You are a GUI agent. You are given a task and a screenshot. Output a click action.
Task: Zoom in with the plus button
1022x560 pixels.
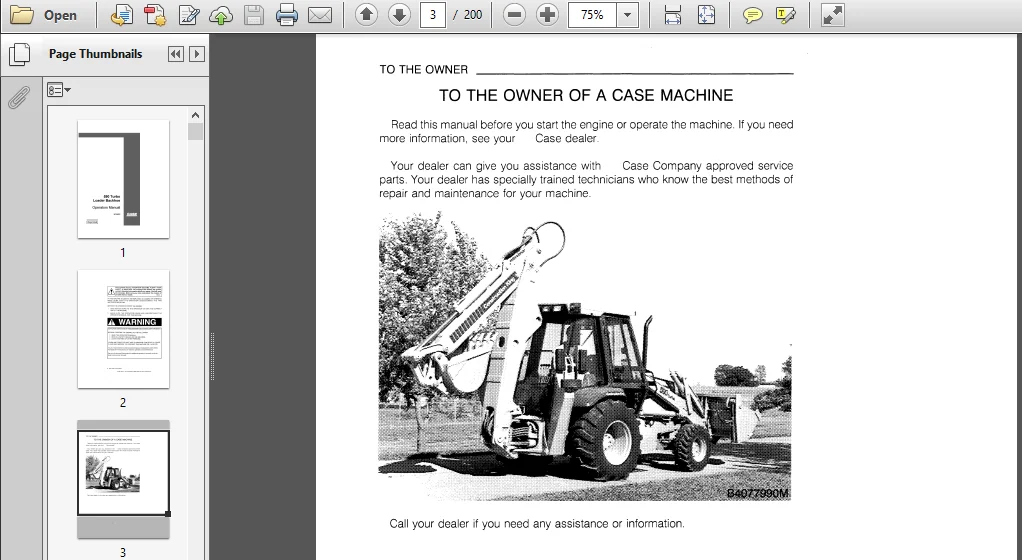[548, 14]
